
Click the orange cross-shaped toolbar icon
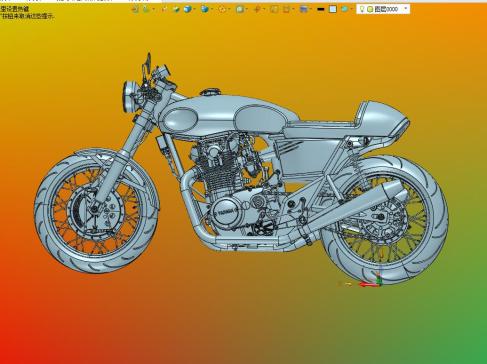tap(257, 9)
